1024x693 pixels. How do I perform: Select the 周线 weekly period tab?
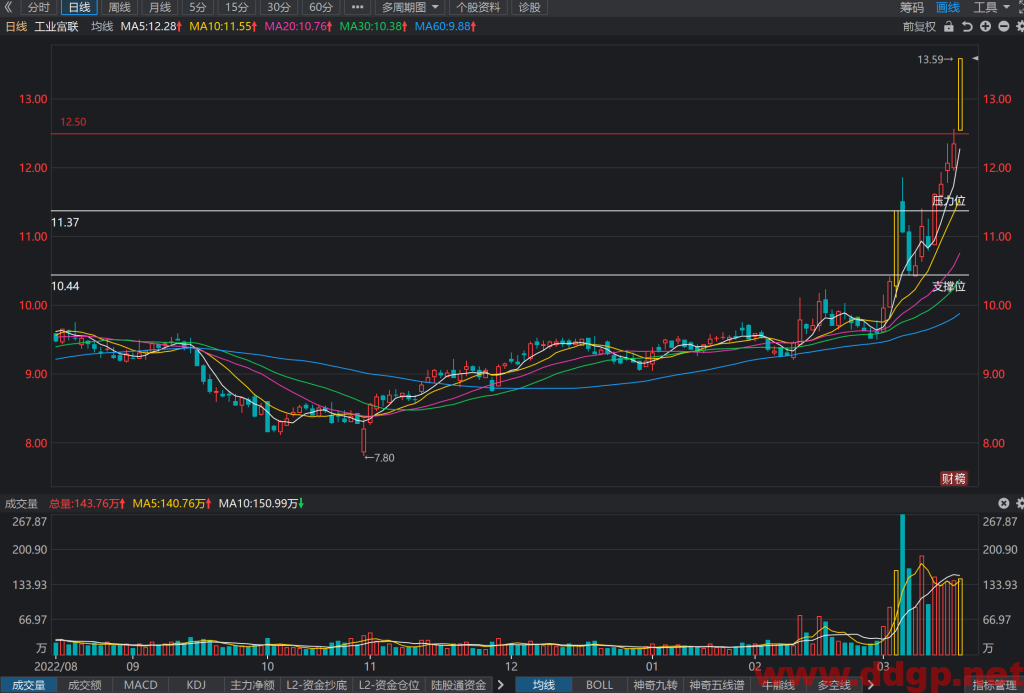tap(120, 7)
